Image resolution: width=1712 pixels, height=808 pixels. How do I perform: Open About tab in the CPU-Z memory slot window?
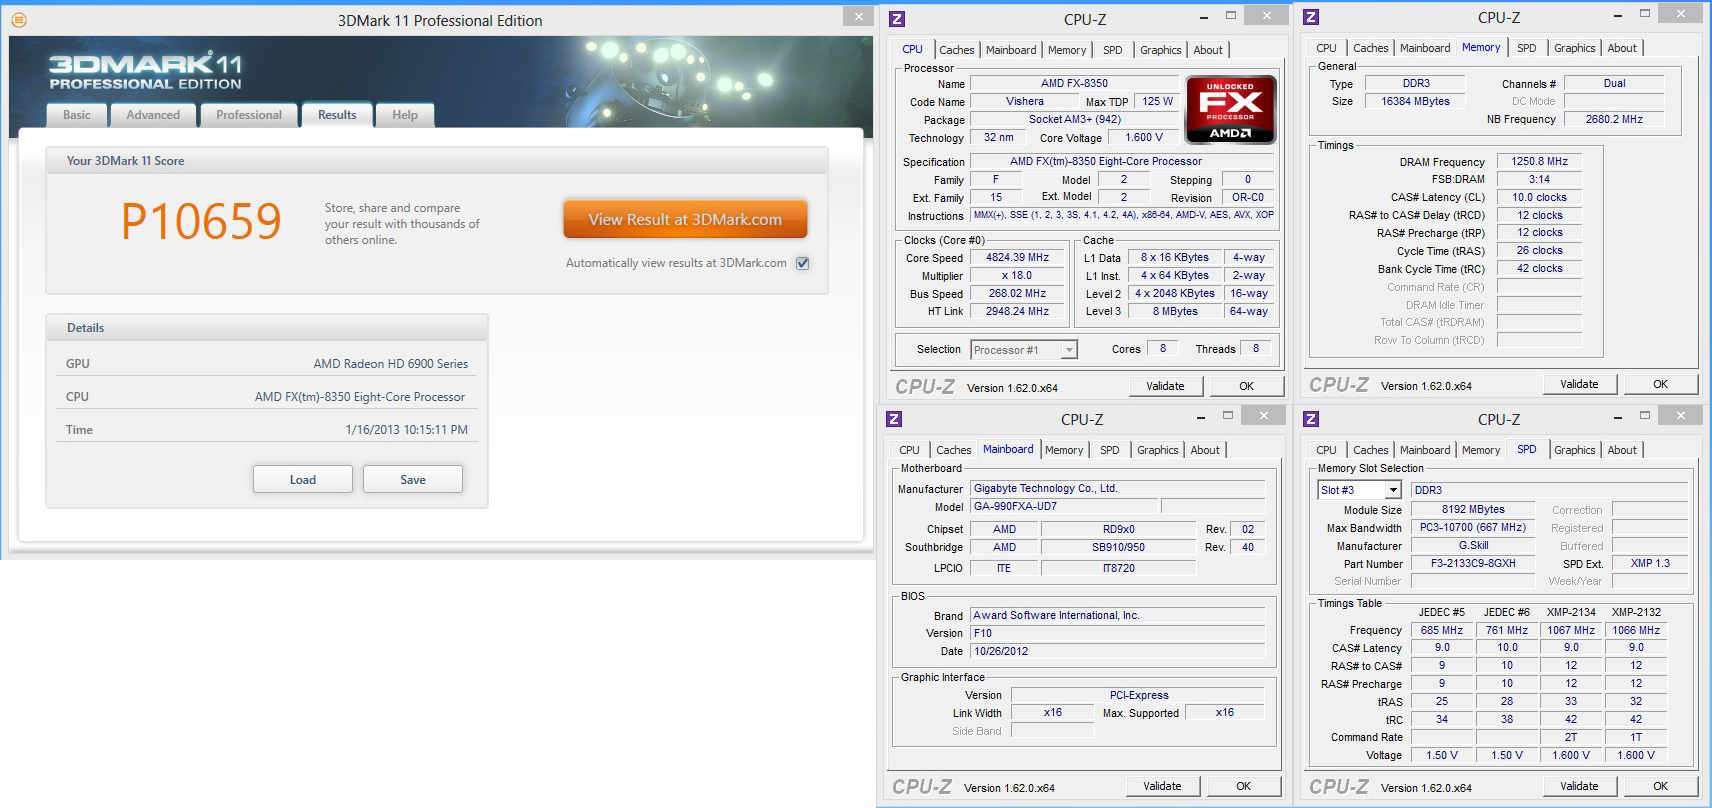coord(1622,450)
